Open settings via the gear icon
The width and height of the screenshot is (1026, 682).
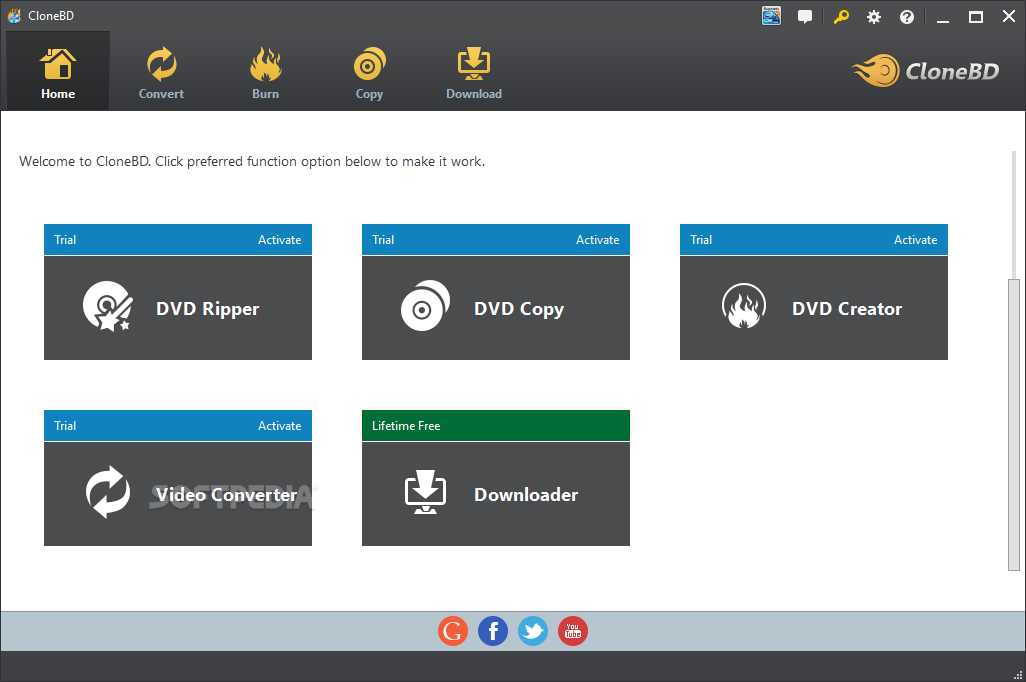click(x=874, y=17)
